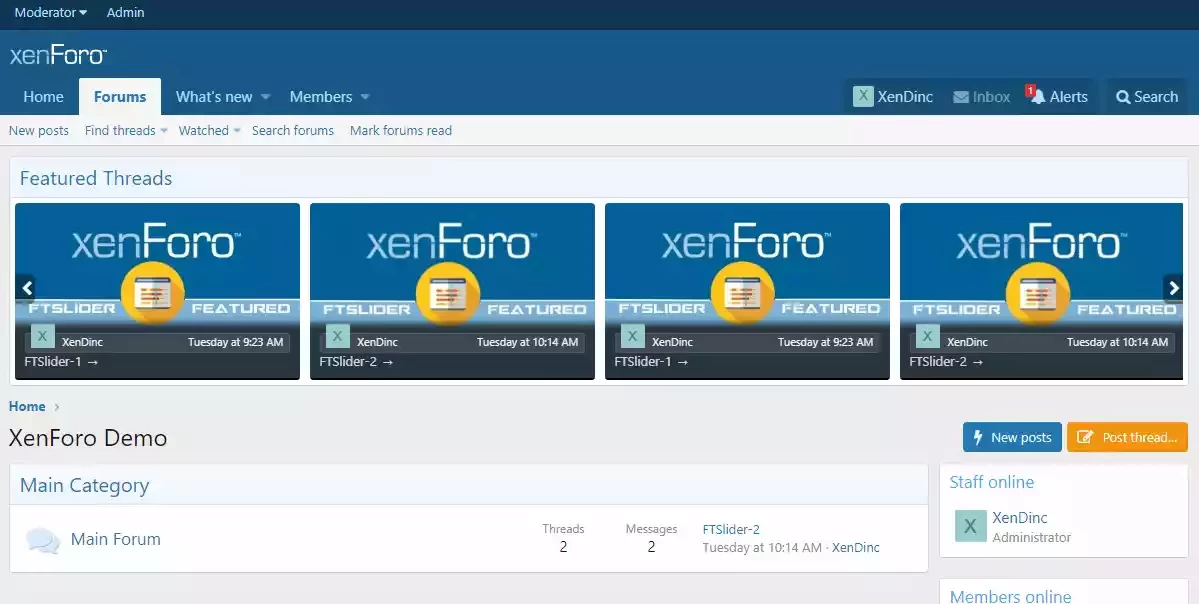Open first FTSlider-1 → title link
This screenshot has height=604, width=1199.
tap(61, 362)
